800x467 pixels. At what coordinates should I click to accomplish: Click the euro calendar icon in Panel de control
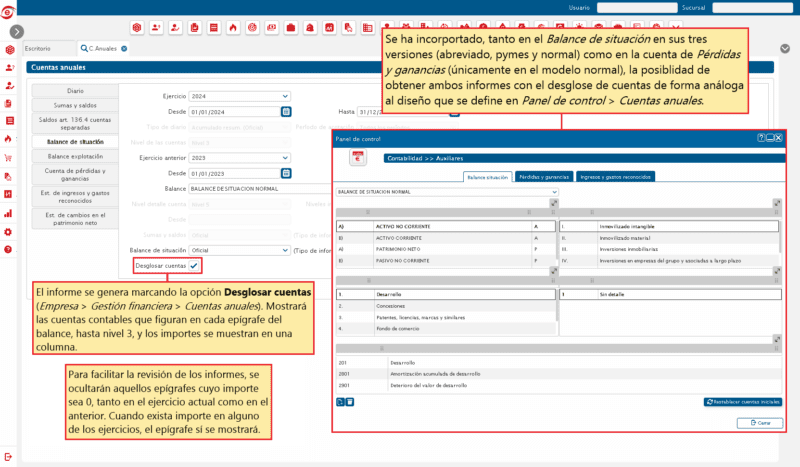point(358,158)
